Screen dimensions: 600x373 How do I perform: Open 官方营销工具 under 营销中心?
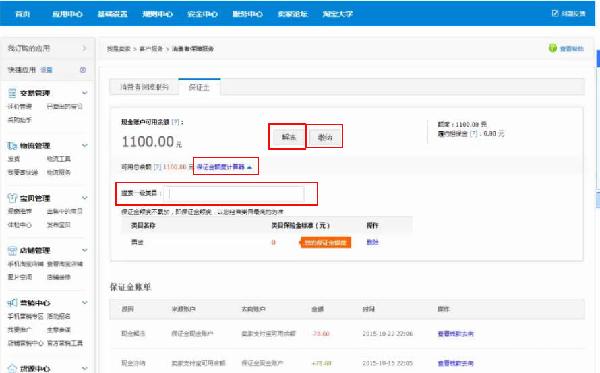[x=65, y=343]
